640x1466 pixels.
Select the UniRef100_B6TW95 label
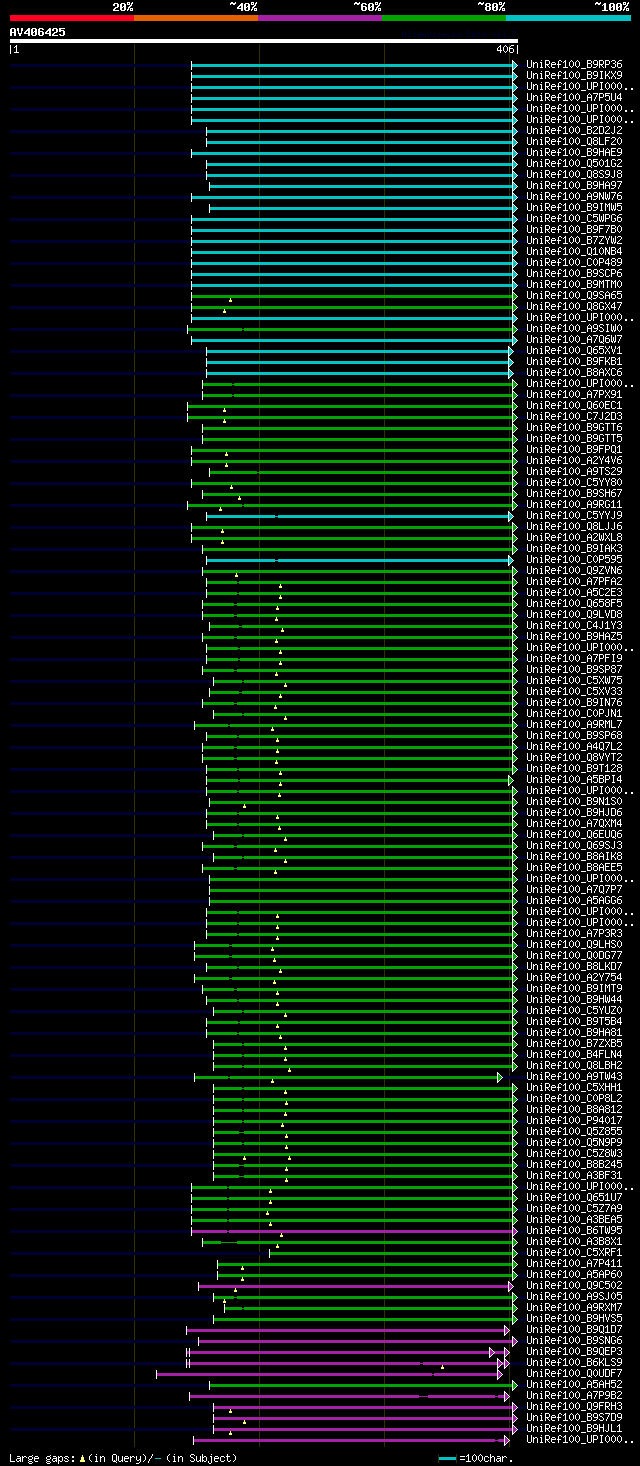(x=574, y=1230)
